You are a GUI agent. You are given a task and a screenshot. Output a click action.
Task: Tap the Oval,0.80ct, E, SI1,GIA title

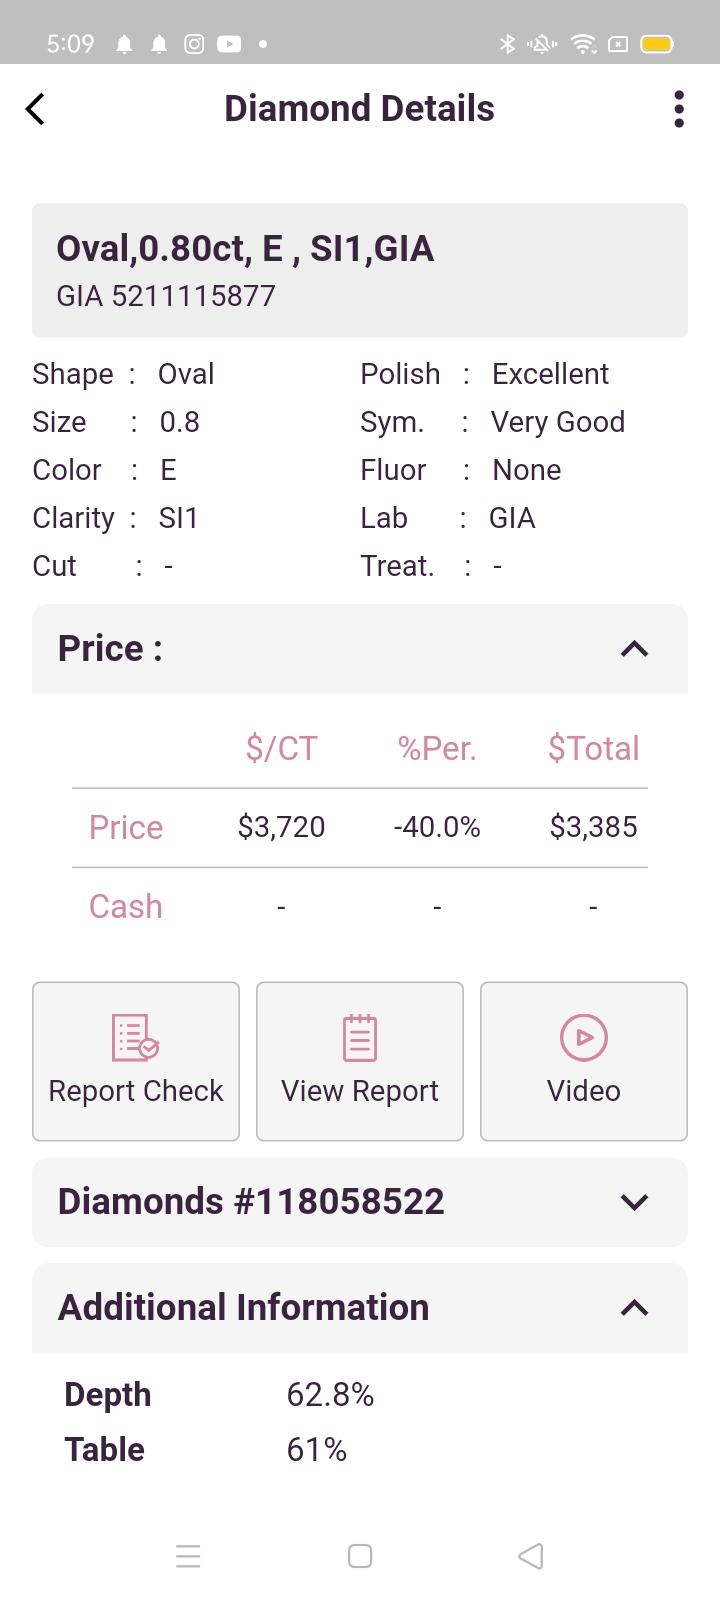point(245,249)
